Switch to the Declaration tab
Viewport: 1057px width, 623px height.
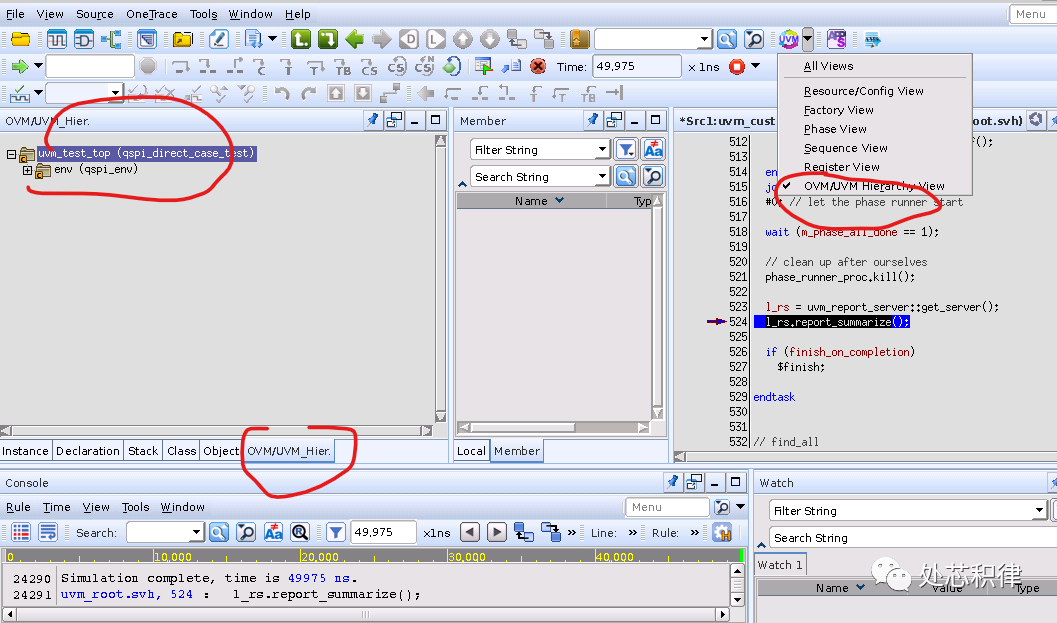pos(88,451)
